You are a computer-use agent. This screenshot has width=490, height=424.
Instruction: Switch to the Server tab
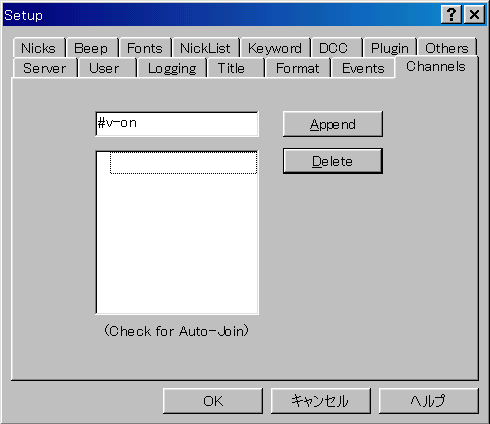pos(45,68)
